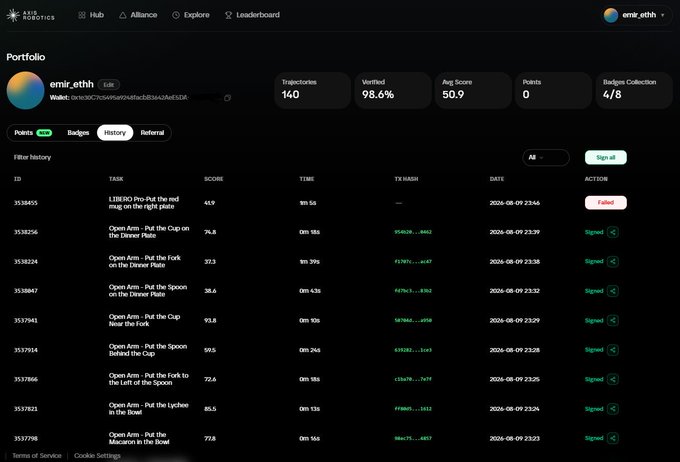Click the Failed button for row 3538455

pyautogui.click(x=605, y=203)
